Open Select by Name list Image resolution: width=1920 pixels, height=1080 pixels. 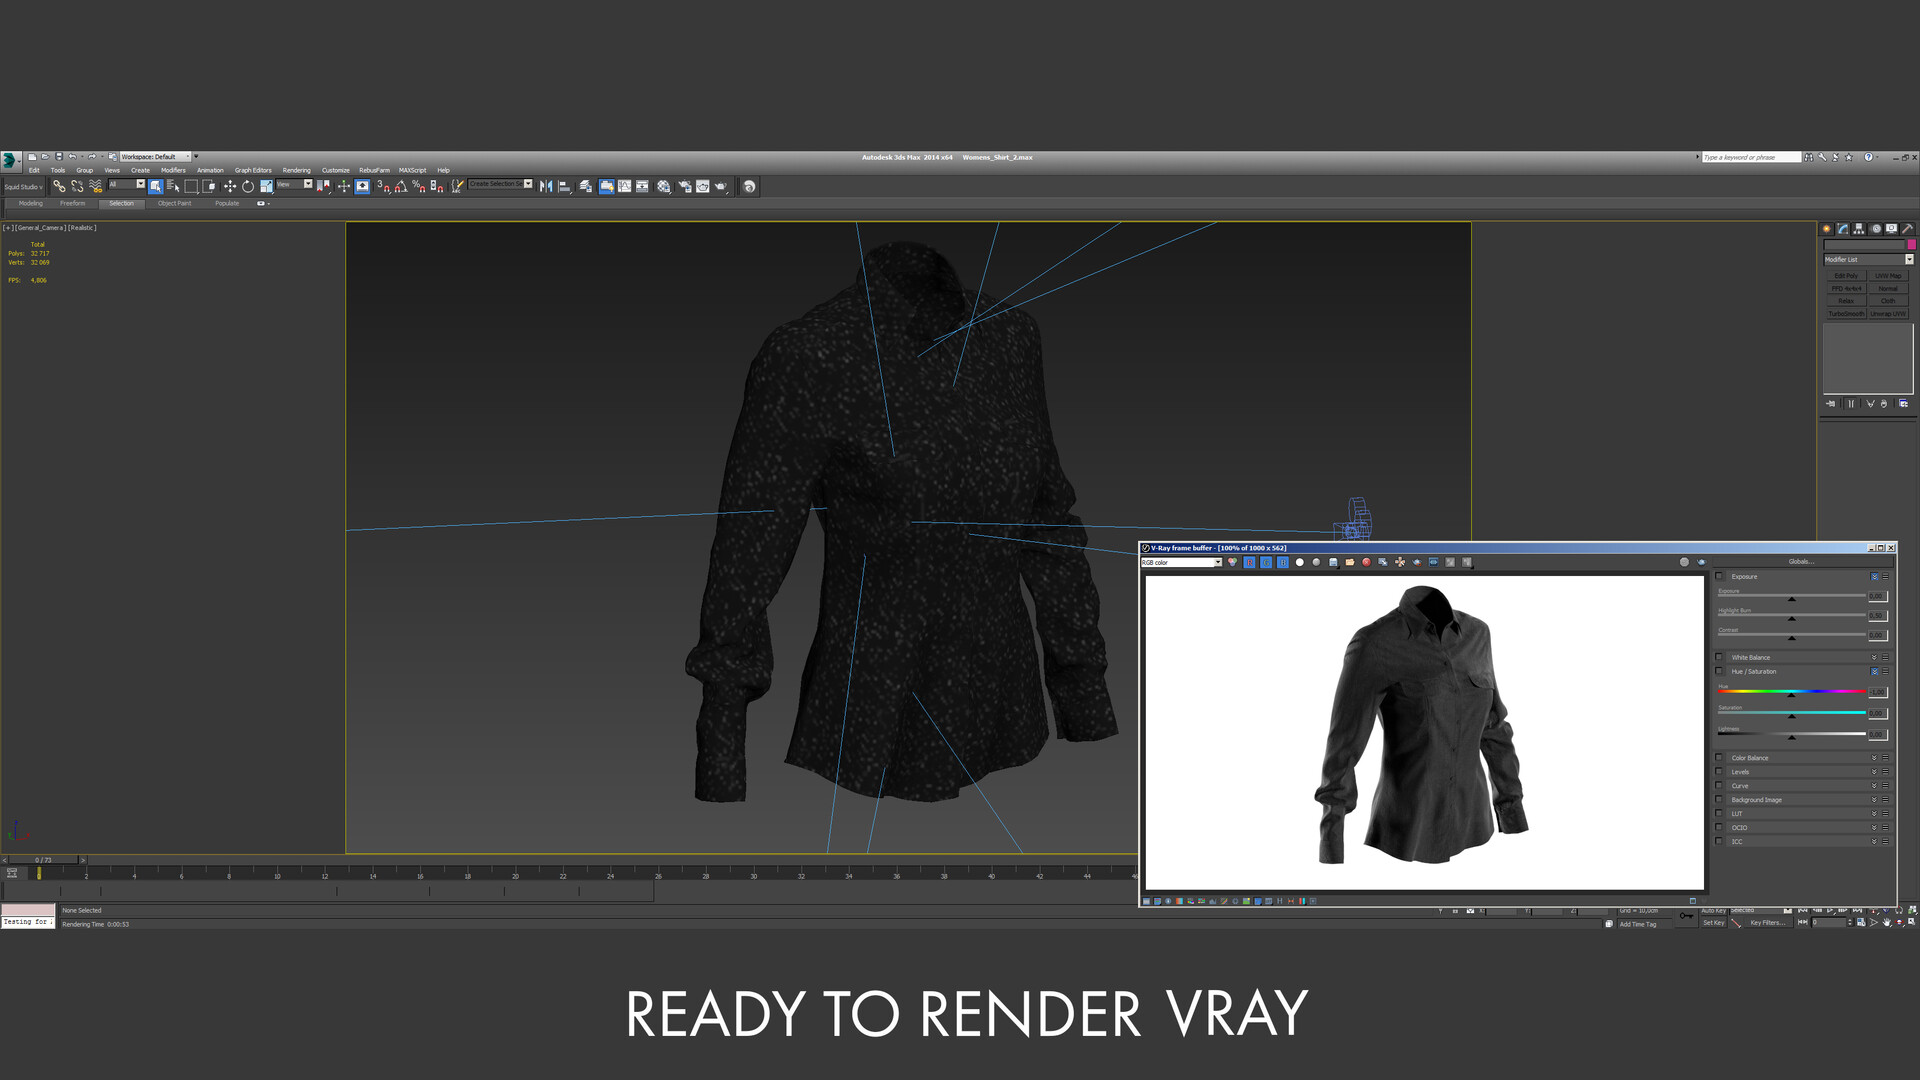pos(173,186)
